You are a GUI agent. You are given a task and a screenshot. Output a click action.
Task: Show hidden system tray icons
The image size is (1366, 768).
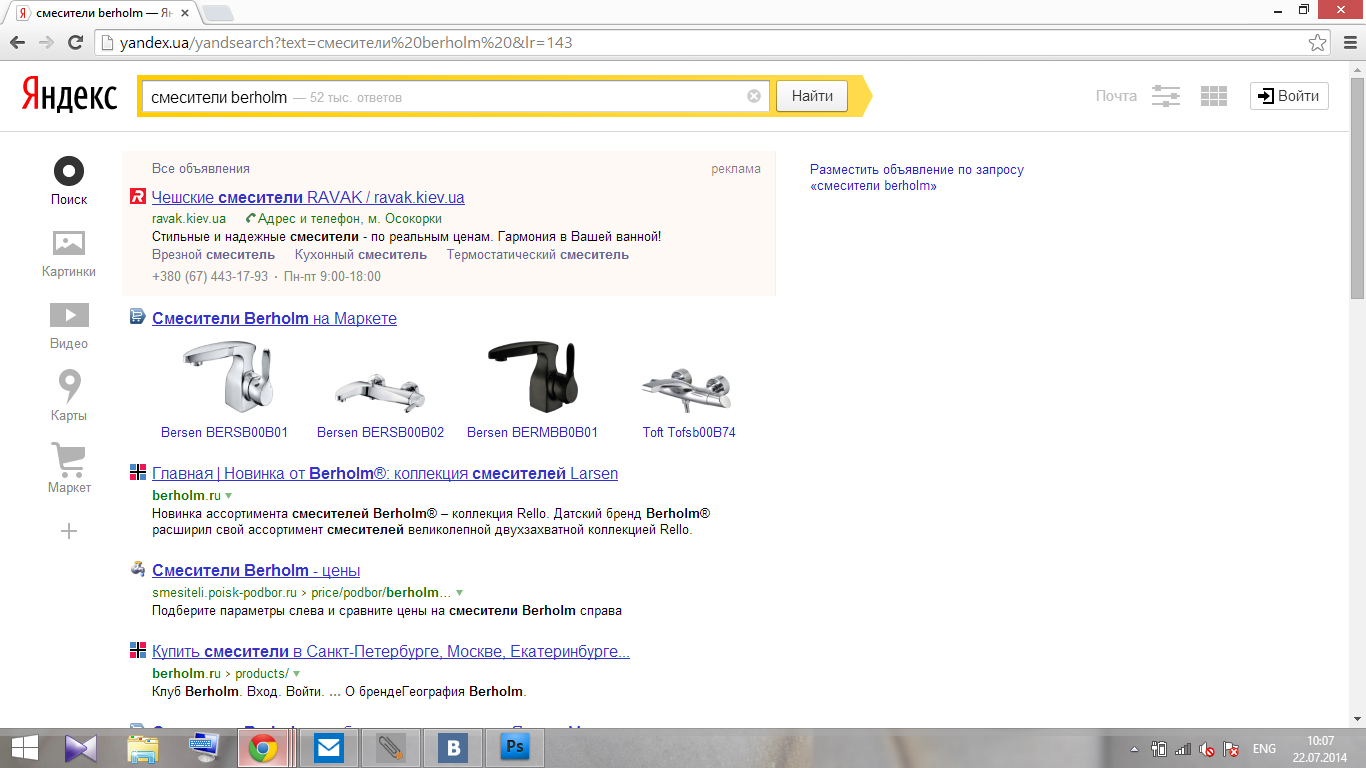tap(1134, 749)
